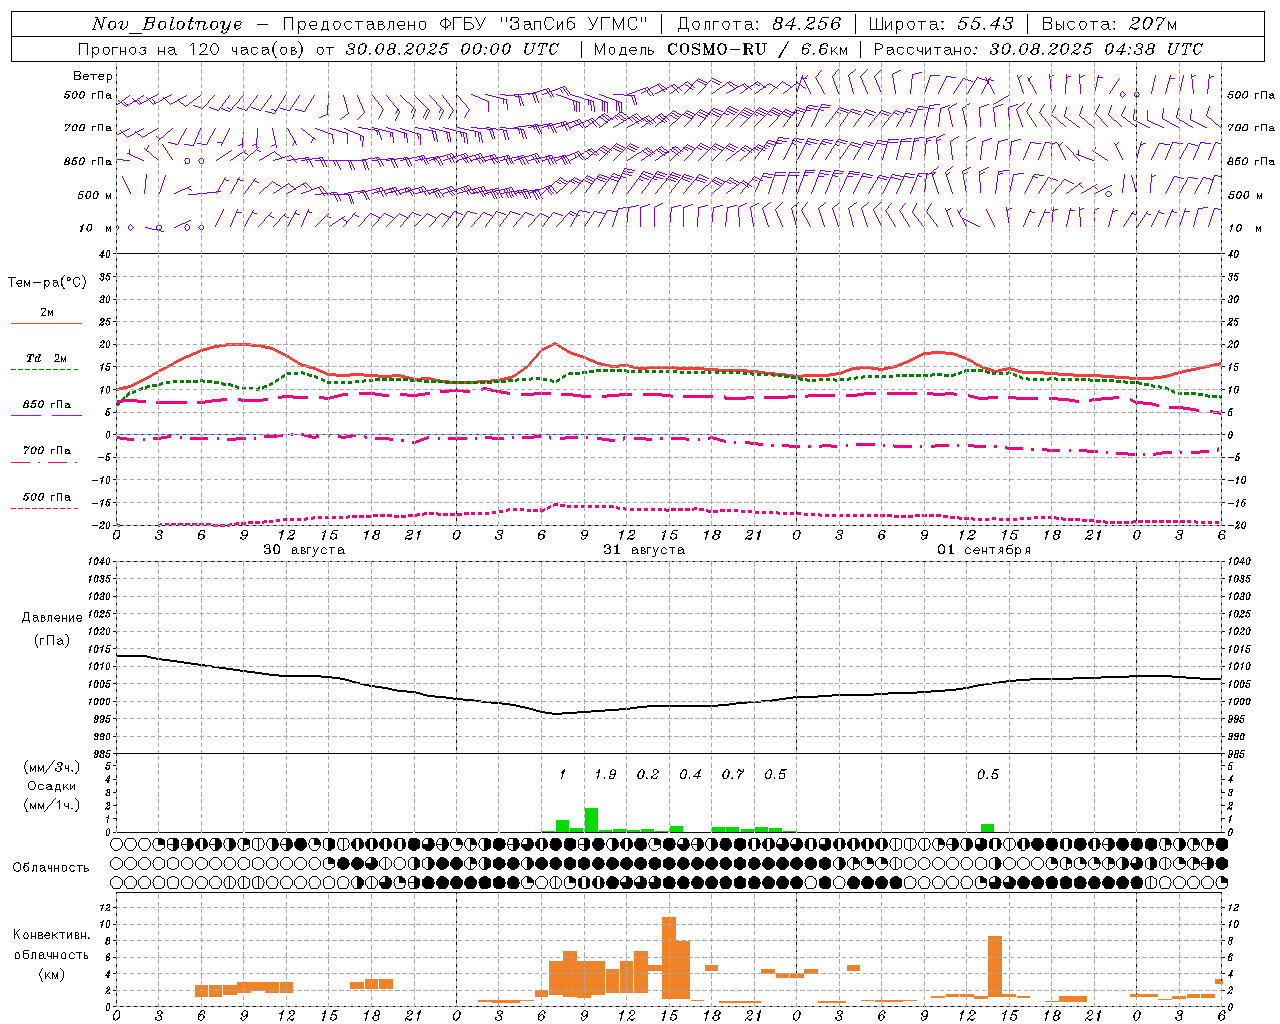Click the Ветер panel label
The height and width of the screenshot is (1024, 1280).
tap(93, 76)
